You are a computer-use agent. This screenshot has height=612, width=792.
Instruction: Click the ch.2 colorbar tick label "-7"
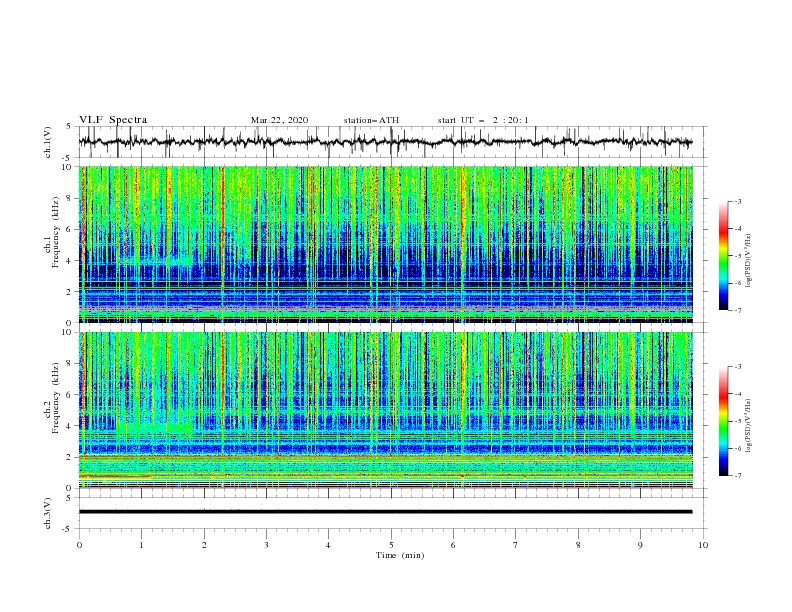tap(737, 476)
